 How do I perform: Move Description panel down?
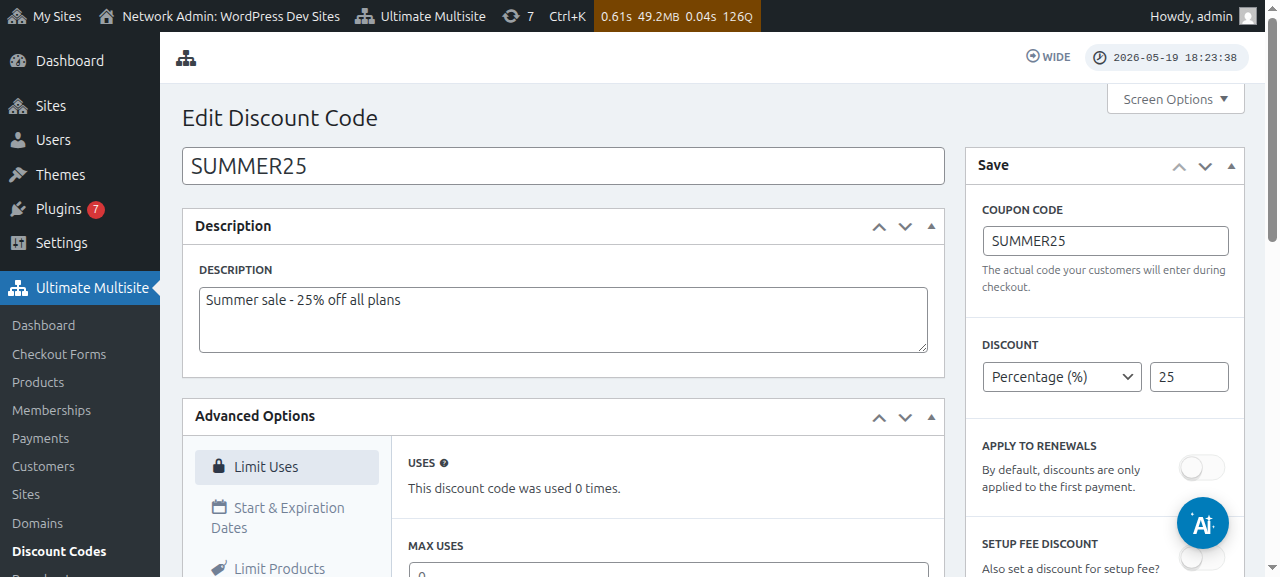[905, 227]
